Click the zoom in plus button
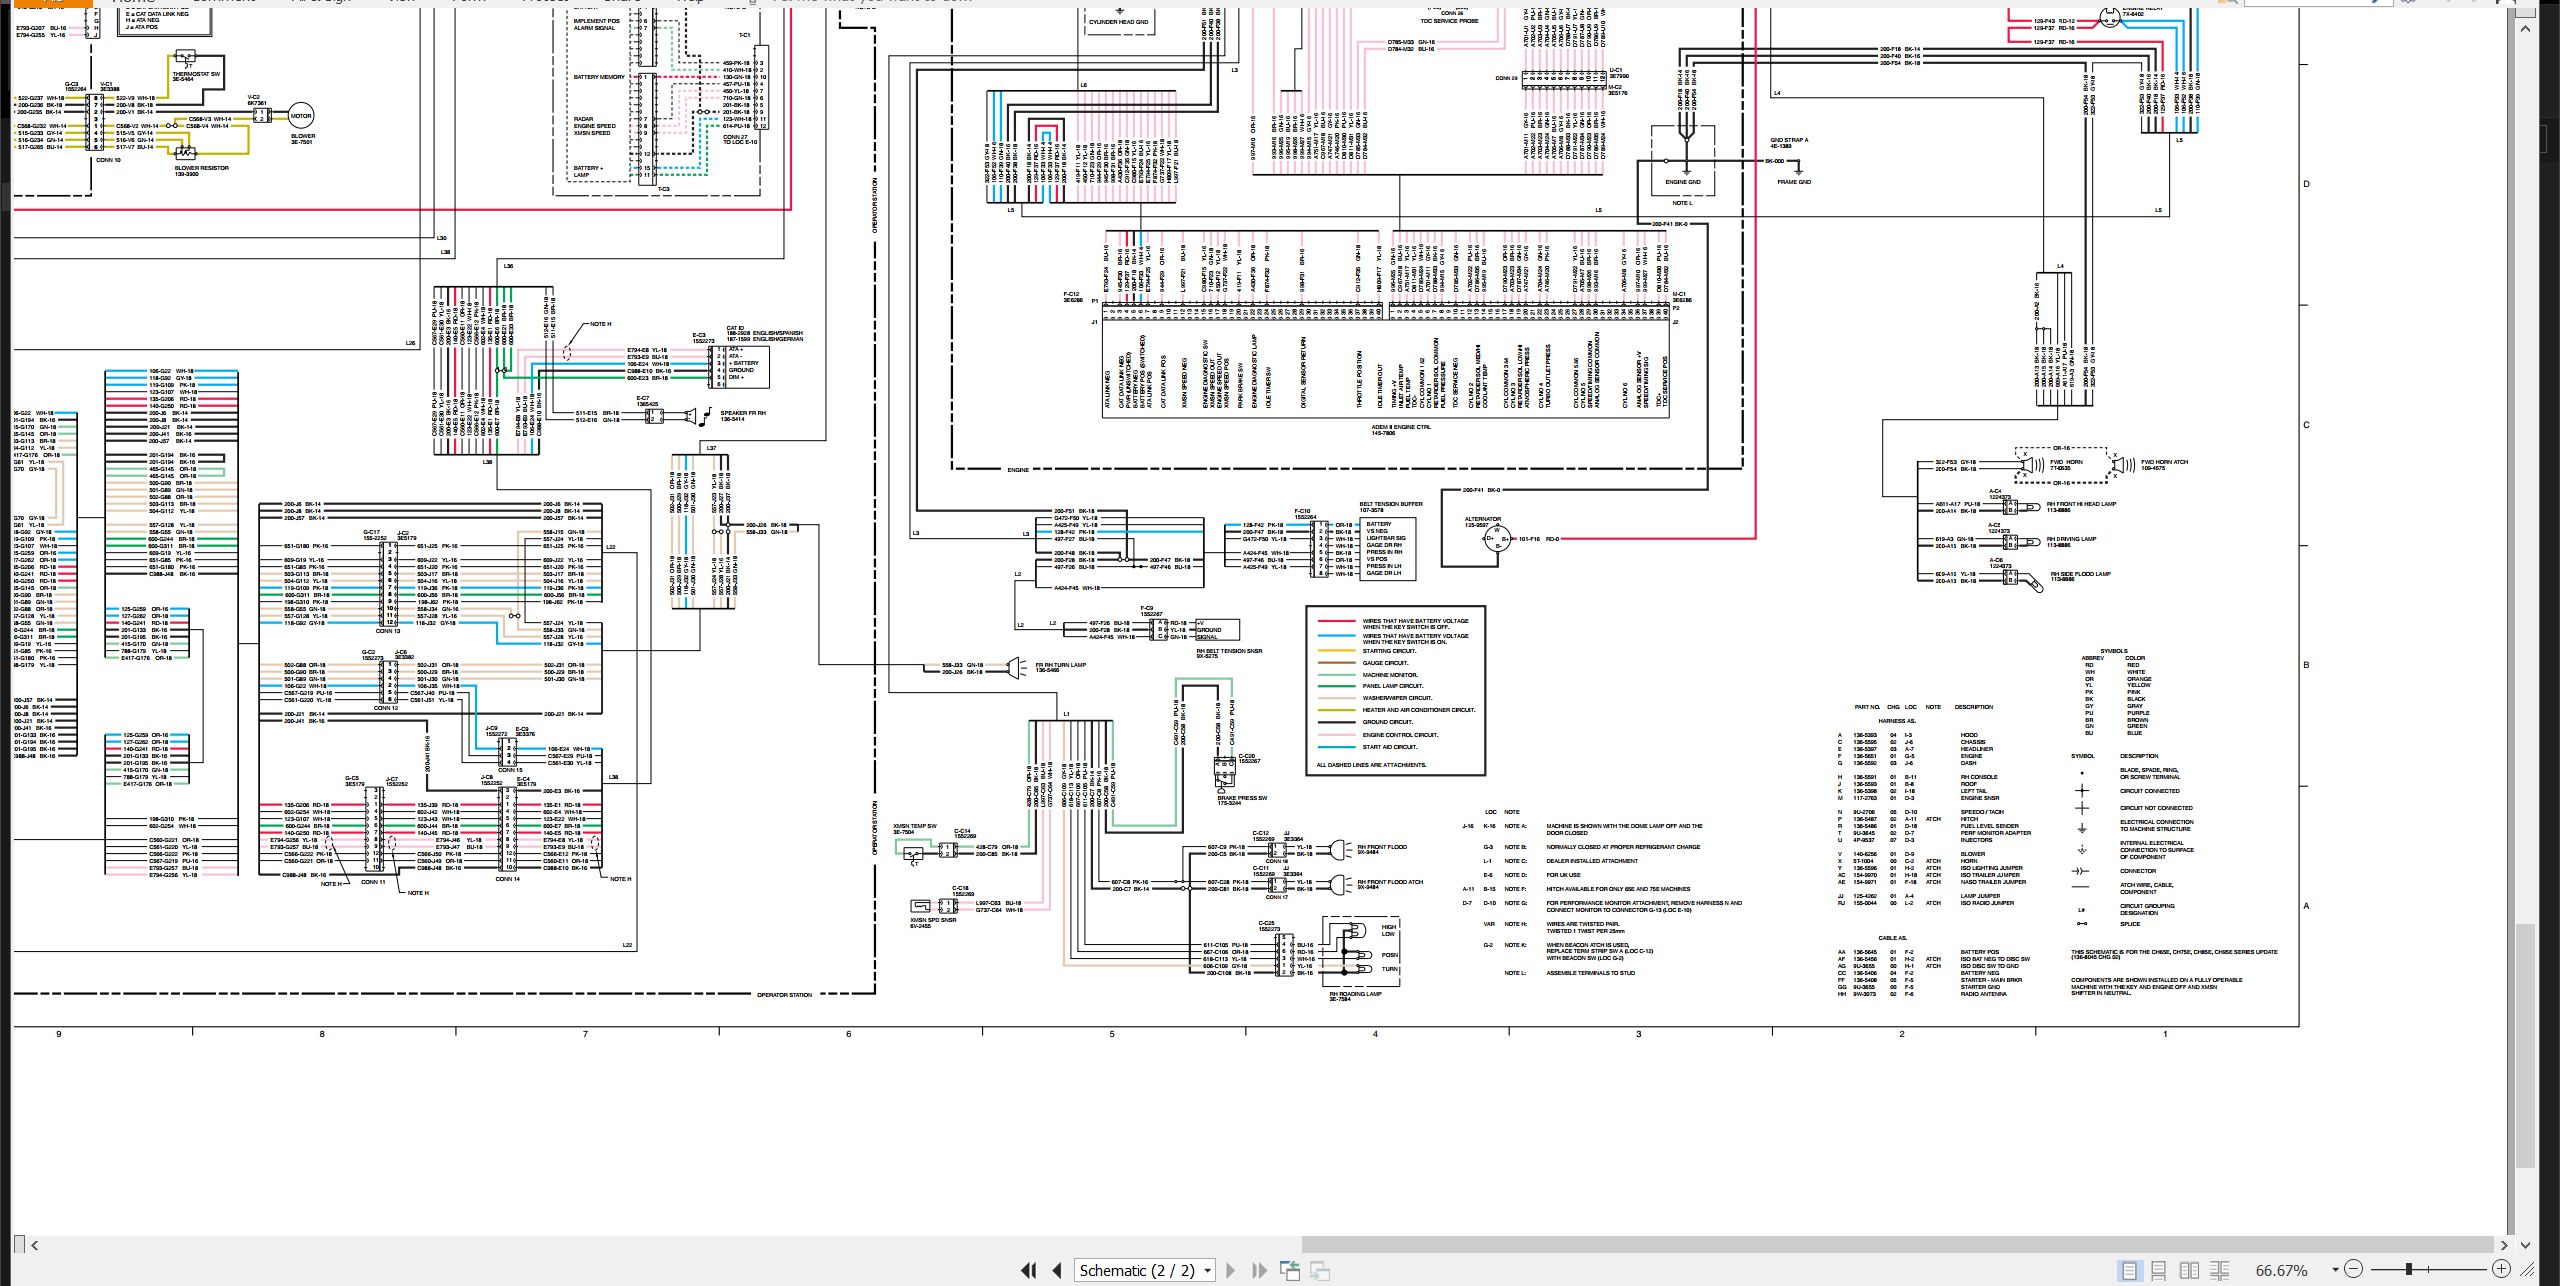2560x1286 pixels. pyautogui.click(x=2501, y=1269)
